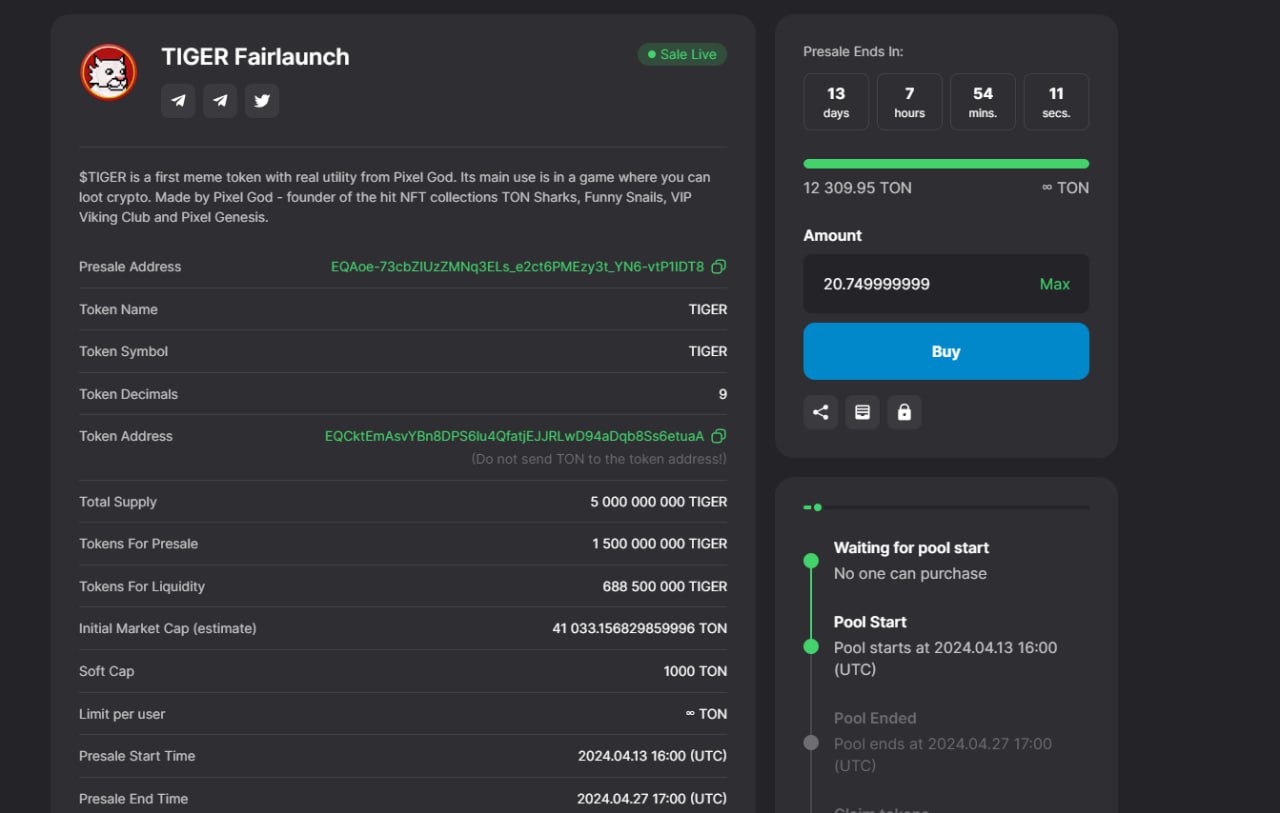Open the Twitter bird icon link

[x=262, y=101]
